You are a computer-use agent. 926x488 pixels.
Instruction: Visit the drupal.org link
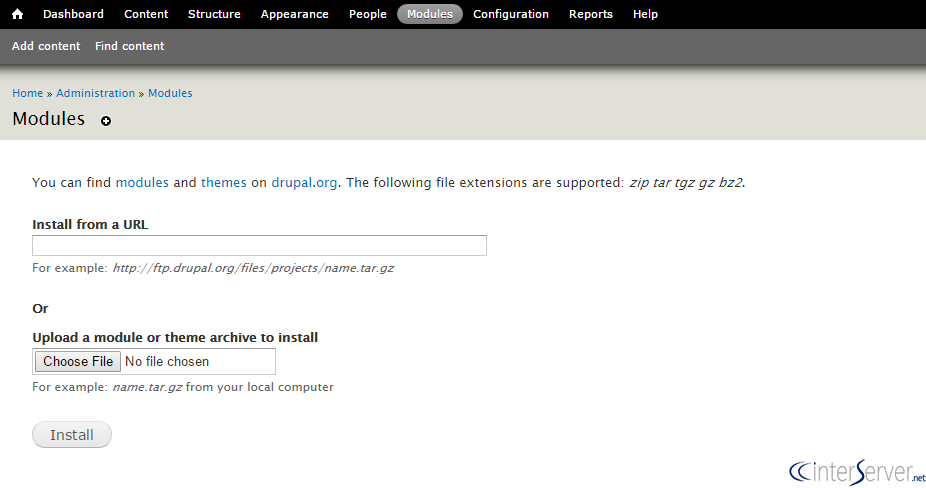(304, 183)
